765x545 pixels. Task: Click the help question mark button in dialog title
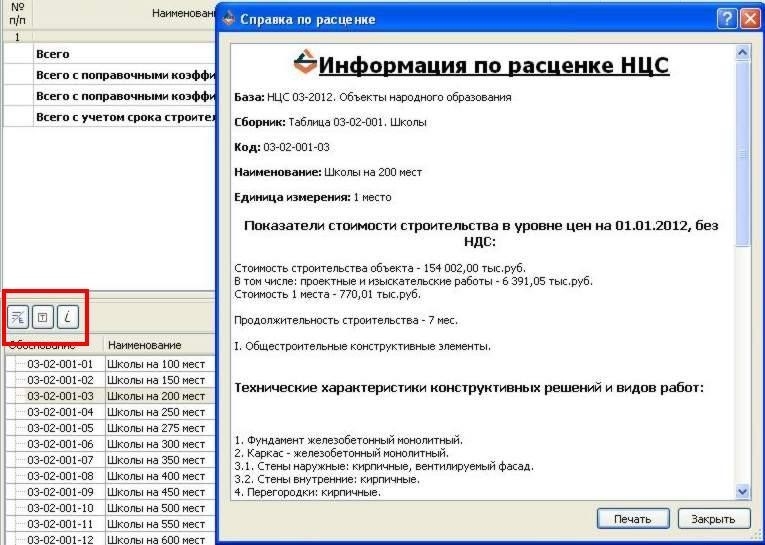pos(726,18)
